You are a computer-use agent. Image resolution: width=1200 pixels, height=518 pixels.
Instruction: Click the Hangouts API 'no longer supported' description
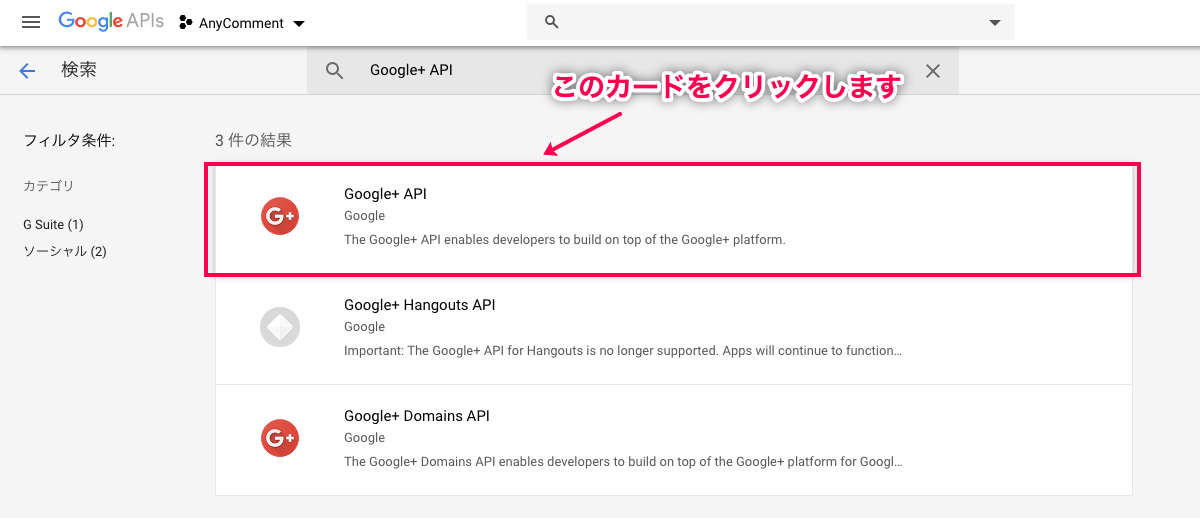[623, 351]
